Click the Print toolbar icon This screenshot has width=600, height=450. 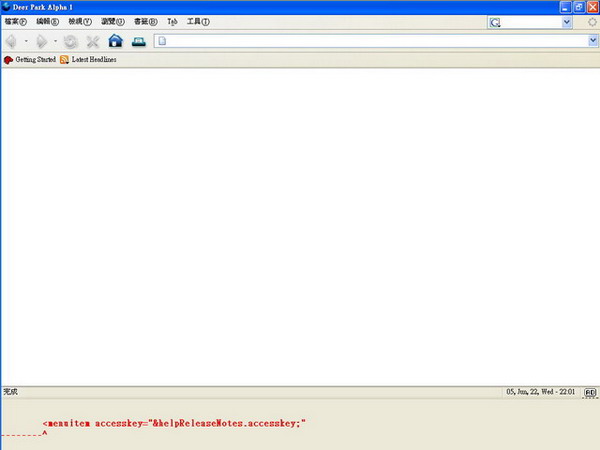tap(139, 41)
